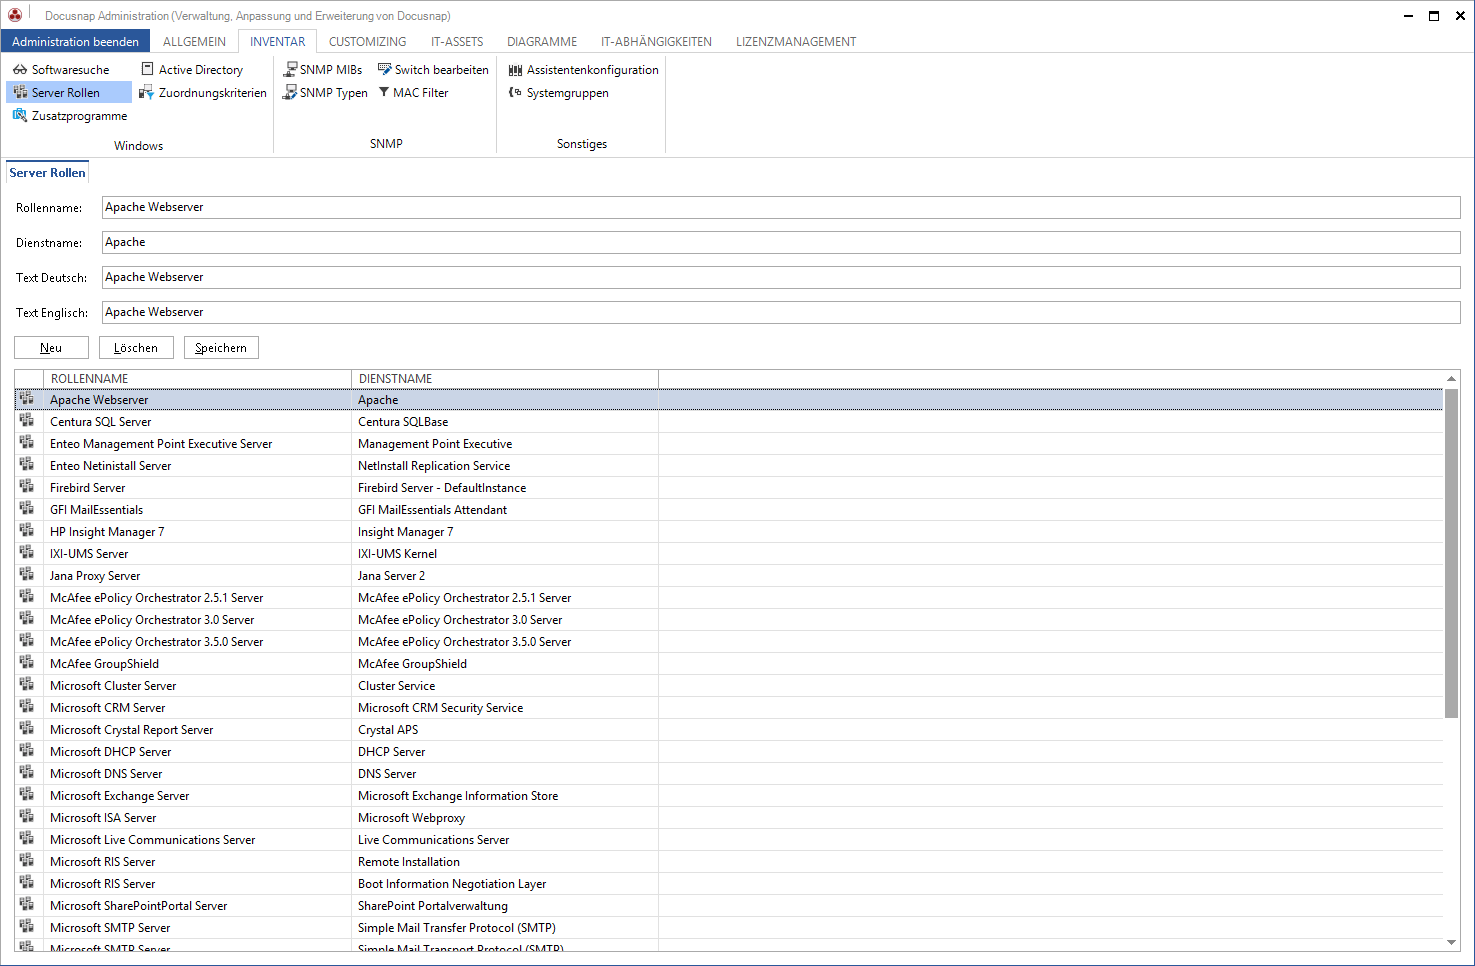
Task: Switch to the LIZENZMANAGEMENT ribbon tab
Action: pyautogui.click(x=796, y=42)
